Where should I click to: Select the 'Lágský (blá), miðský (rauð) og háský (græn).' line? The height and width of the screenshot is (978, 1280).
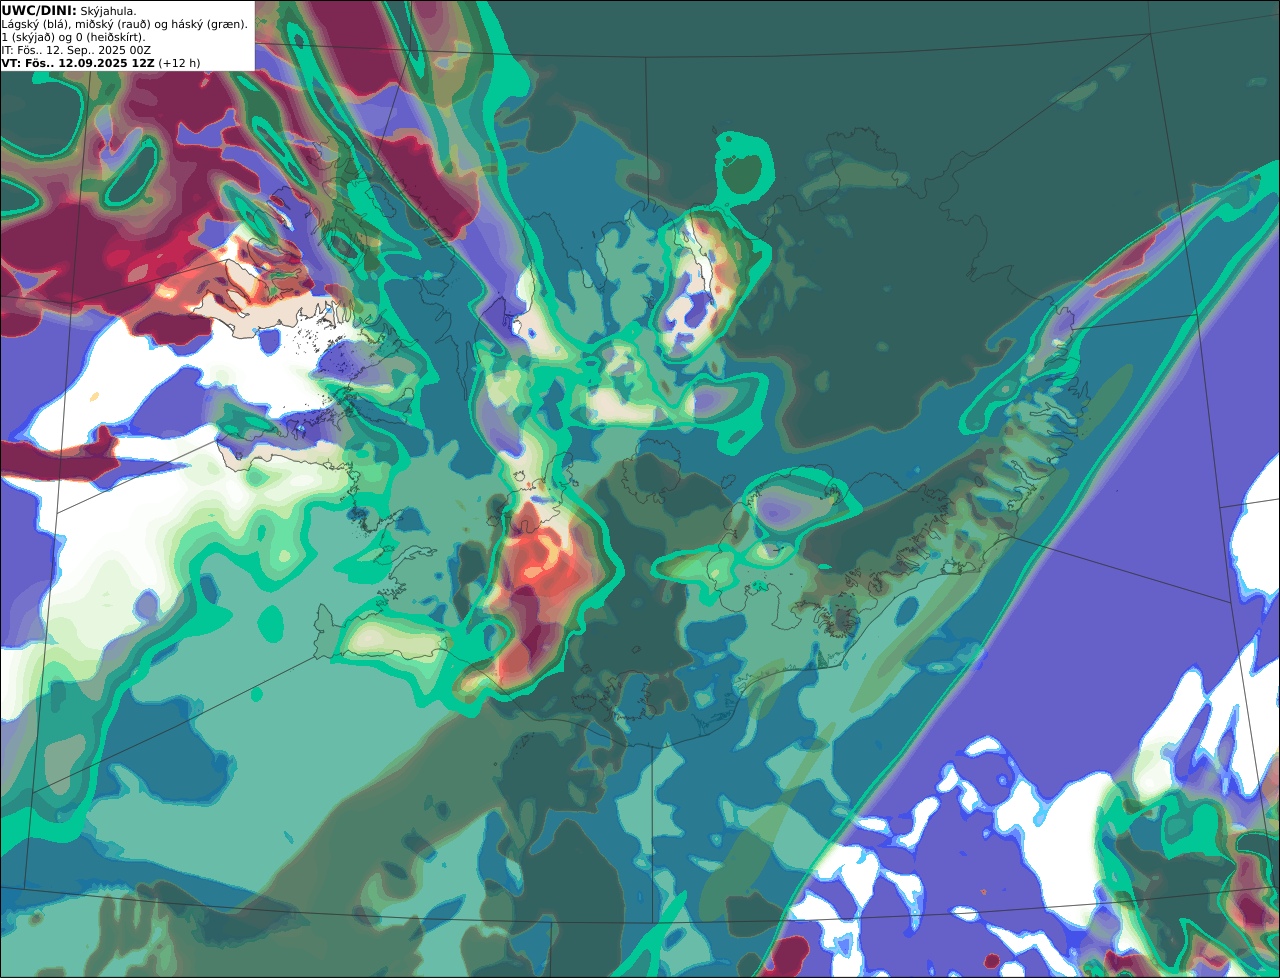tap(125, 24)
